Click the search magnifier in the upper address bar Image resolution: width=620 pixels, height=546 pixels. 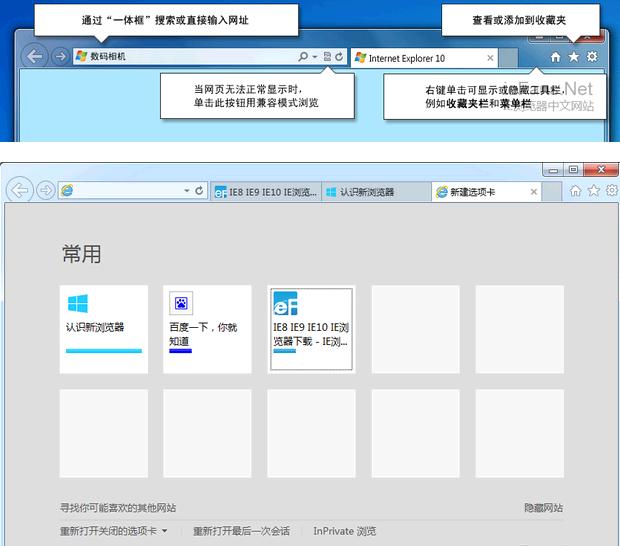[303, 57]
